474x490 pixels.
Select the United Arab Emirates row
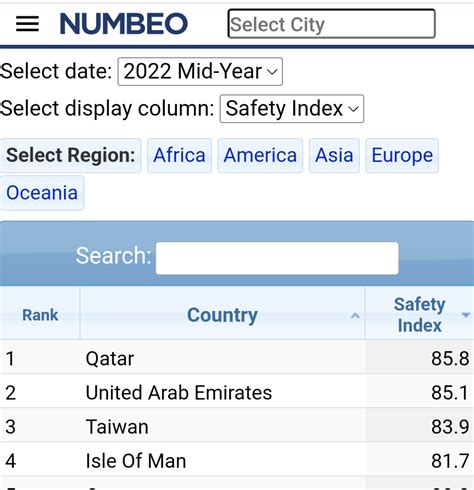237,392
